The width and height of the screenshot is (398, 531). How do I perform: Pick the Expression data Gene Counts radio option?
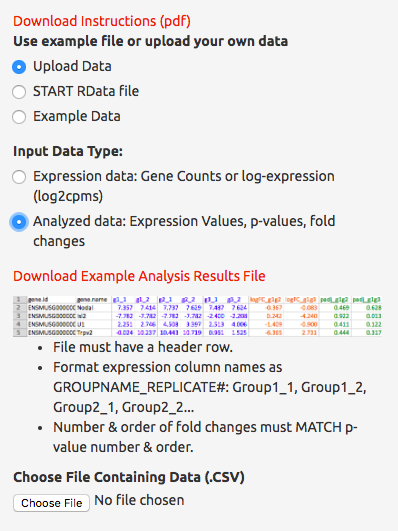tap(19, 177)
